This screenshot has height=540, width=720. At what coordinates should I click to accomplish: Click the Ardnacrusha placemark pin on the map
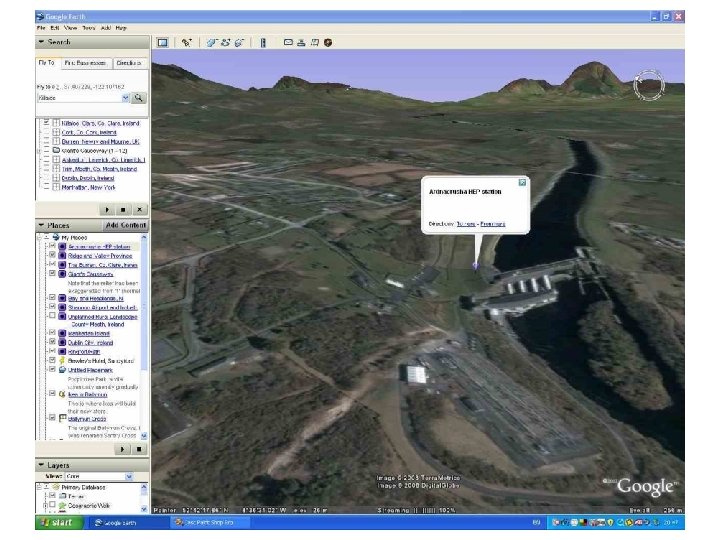click(x=475, y=265)
